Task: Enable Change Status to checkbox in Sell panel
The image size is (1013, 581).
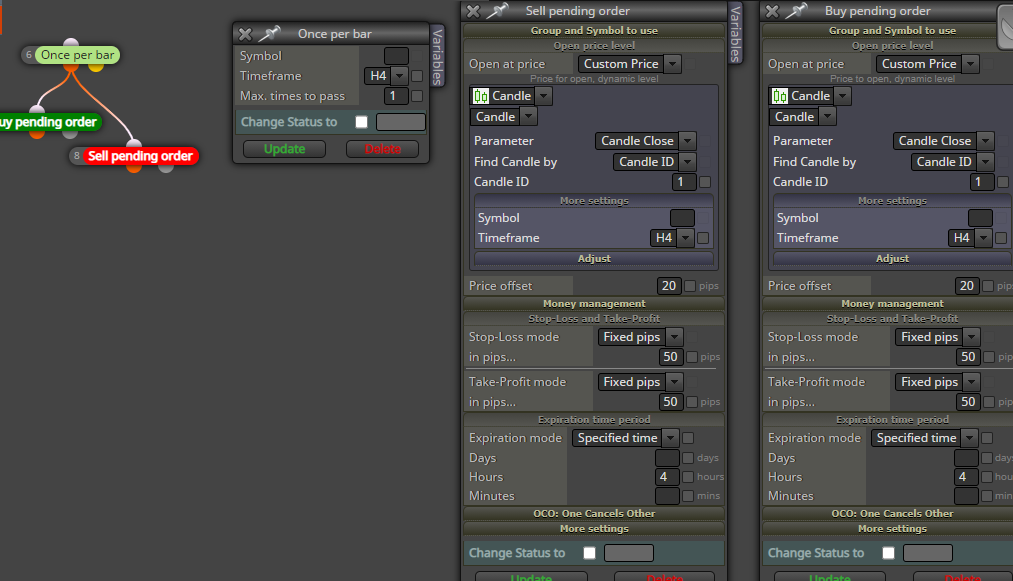Action: click(589, 553)
